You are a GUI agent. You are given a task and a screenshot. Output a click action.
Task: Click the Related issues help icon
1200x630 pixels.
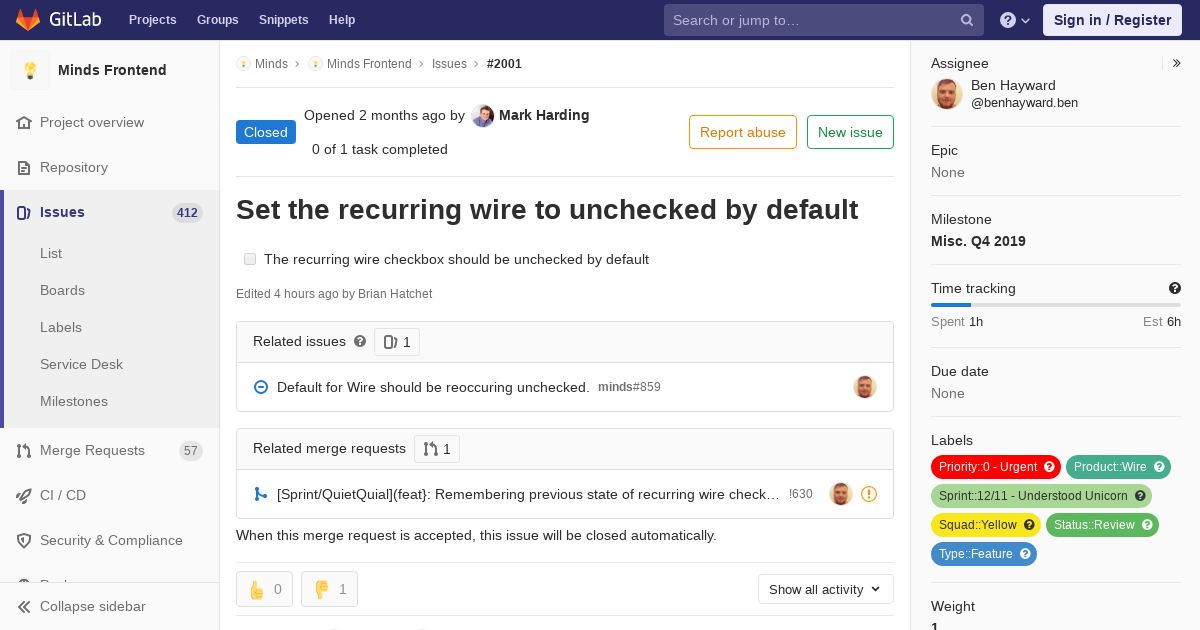point(360,341)
